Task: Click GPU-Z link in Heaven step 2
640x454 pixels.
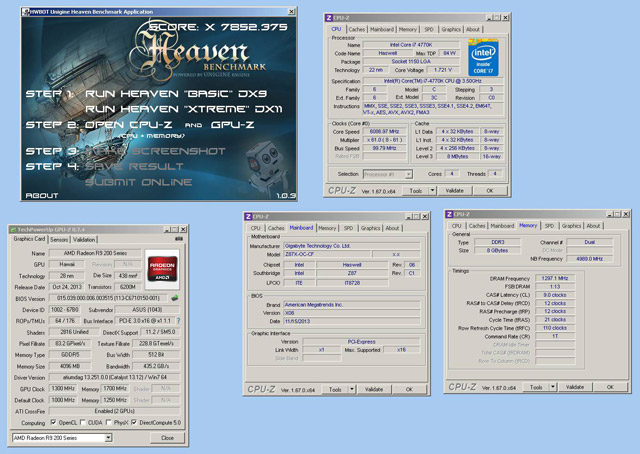Action: (x=232, y=125)
